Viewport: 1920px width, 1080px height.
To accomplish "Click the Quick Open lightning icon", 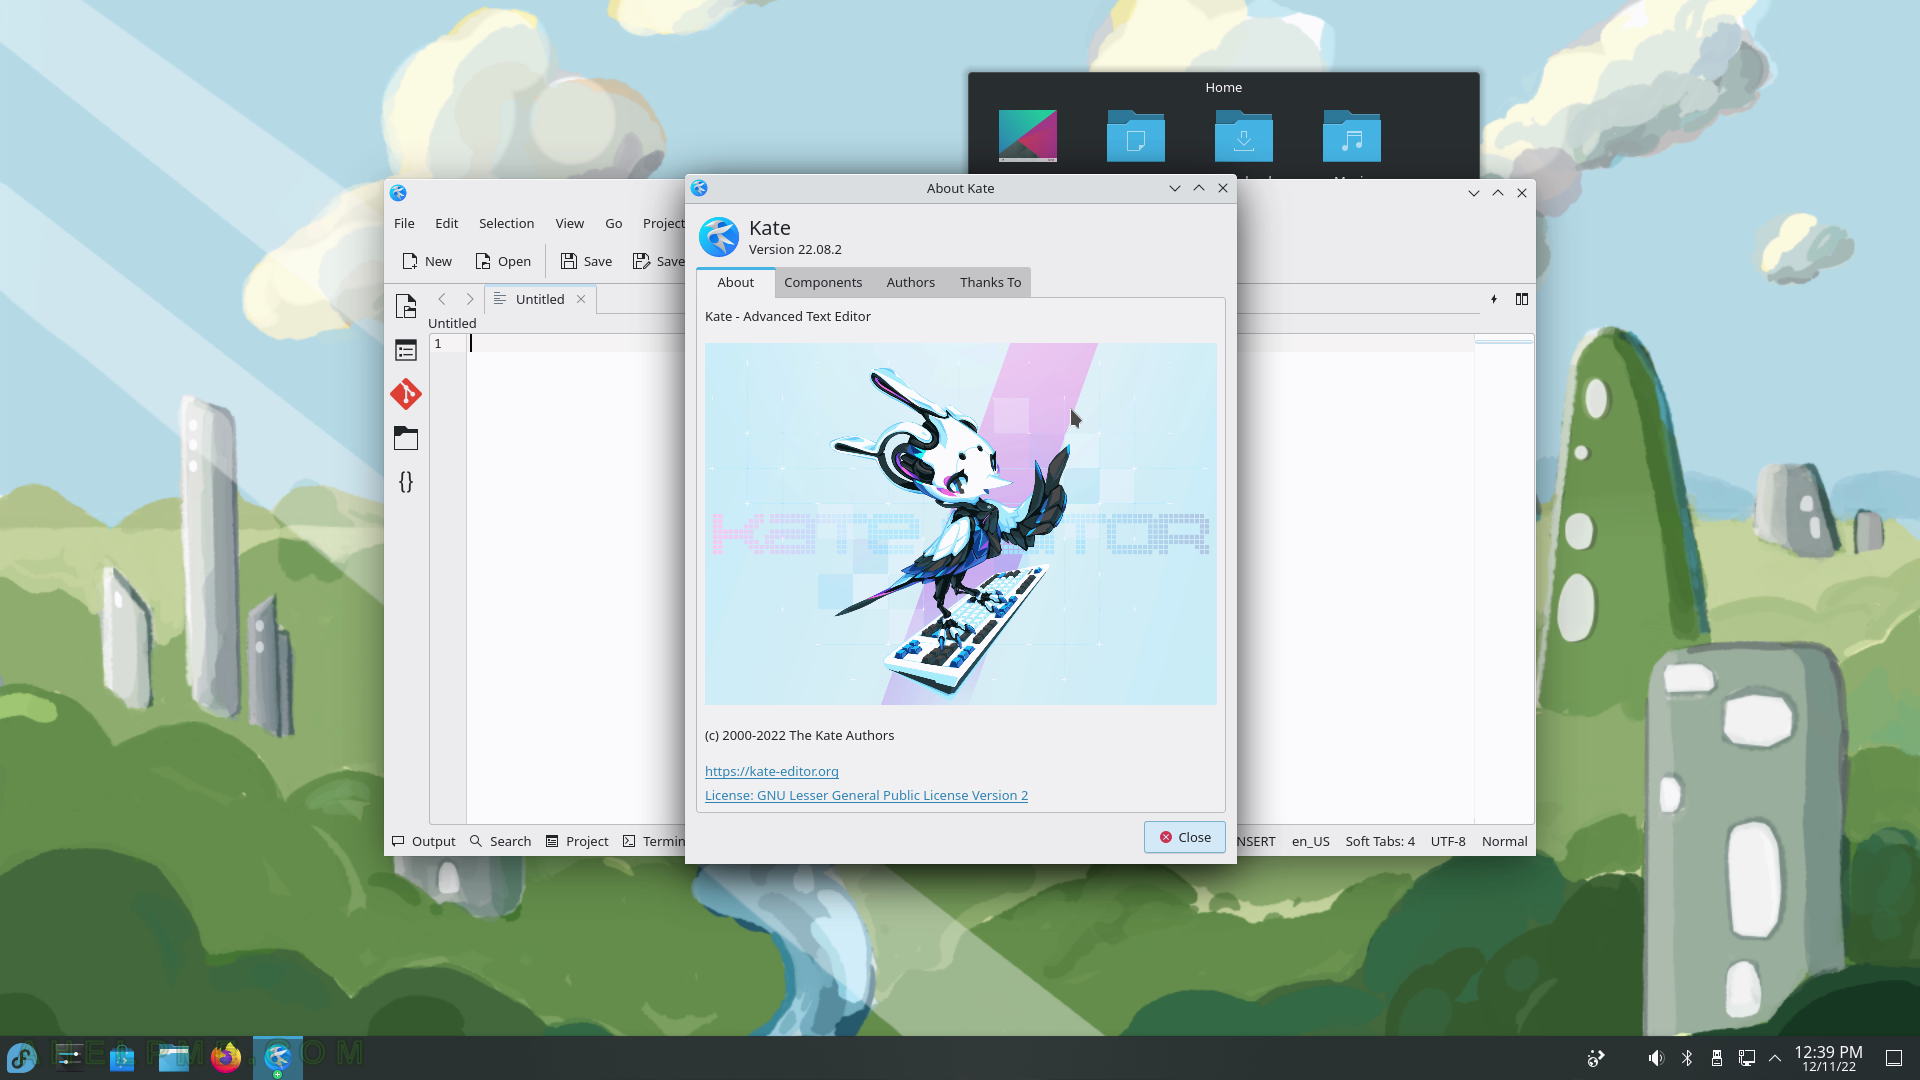I will (x=1494, y=299).
